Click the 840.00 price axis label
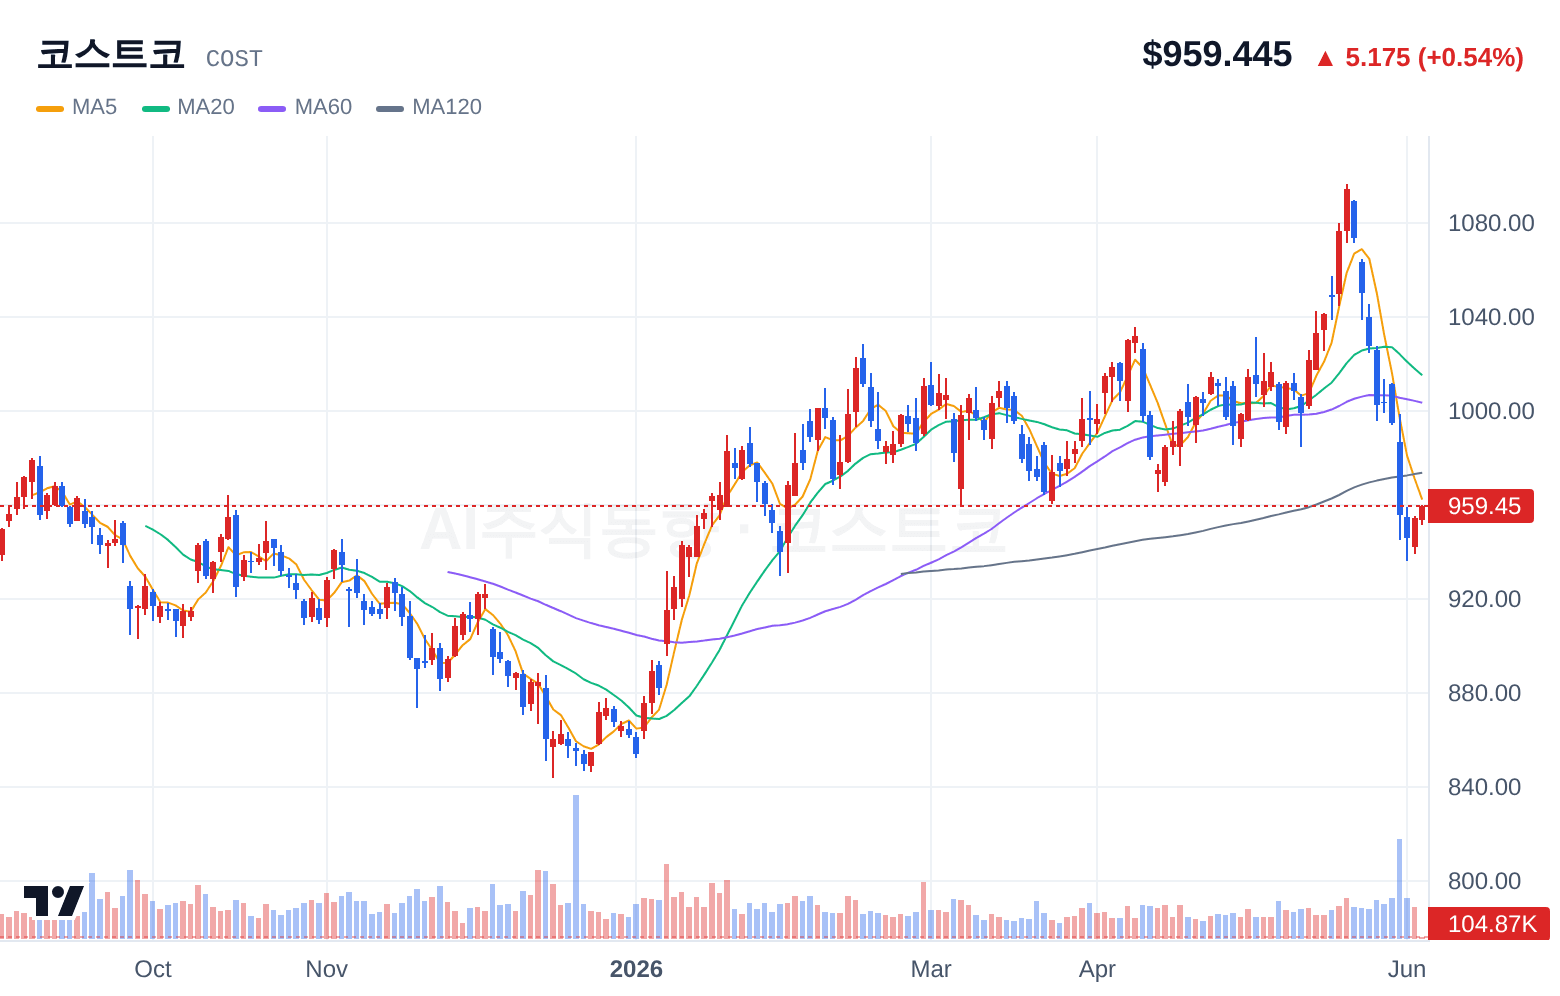The width and height of the screenshot is (1560, 996). [x=1484, y=787]
